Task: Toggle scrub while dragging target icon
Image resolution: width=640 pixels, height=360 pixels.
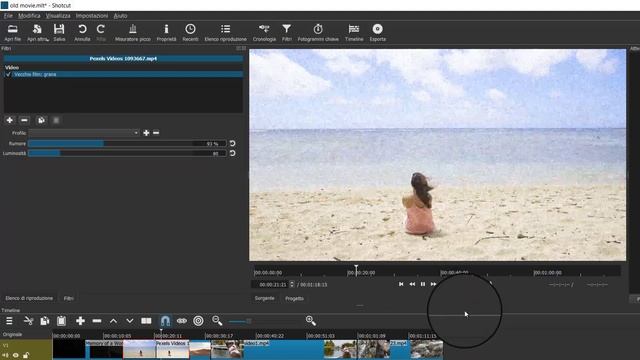Action: (x=198, y=321)
